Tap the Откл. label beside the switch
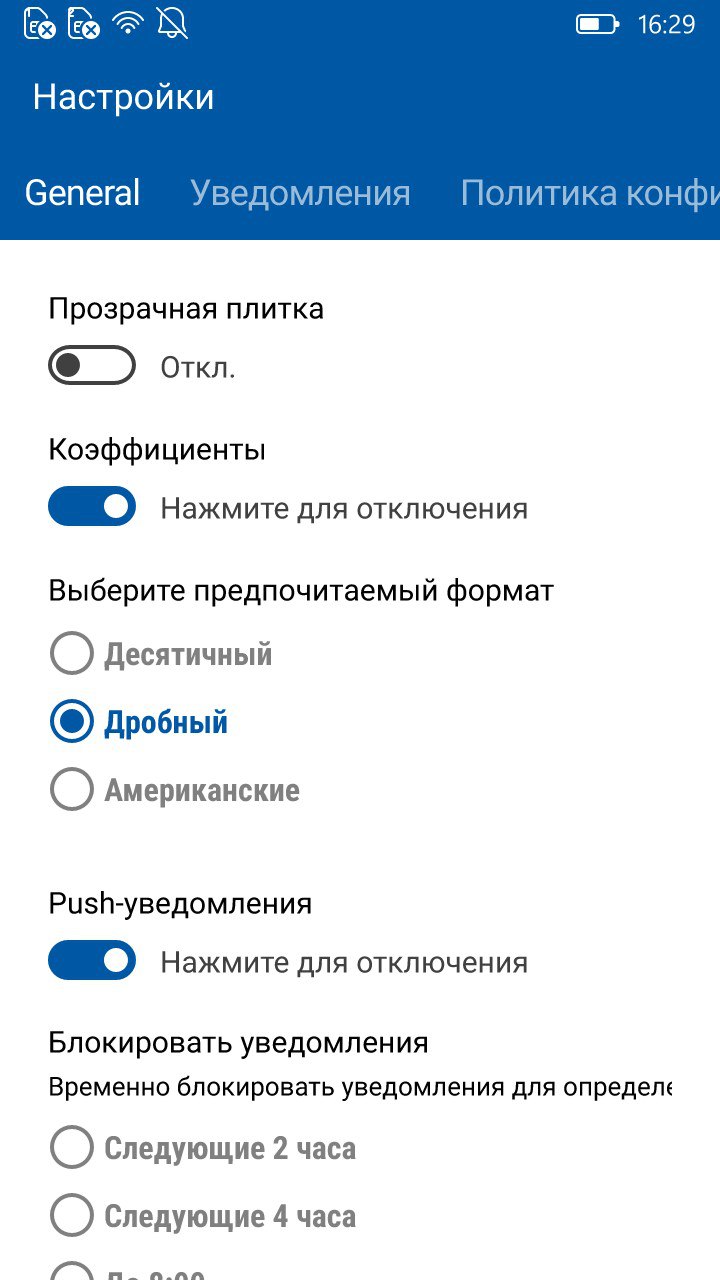 (x=198, y=368)
